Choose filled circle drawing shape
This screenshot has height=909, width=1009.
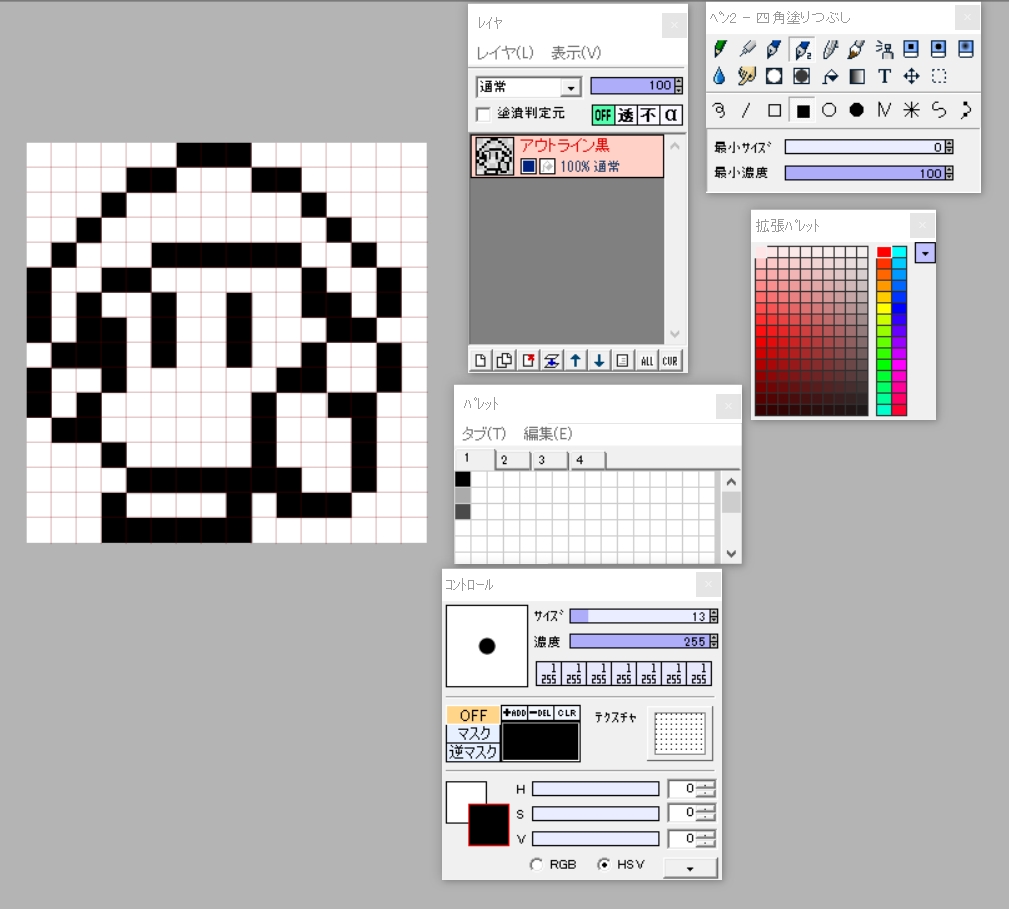[857, 111]
